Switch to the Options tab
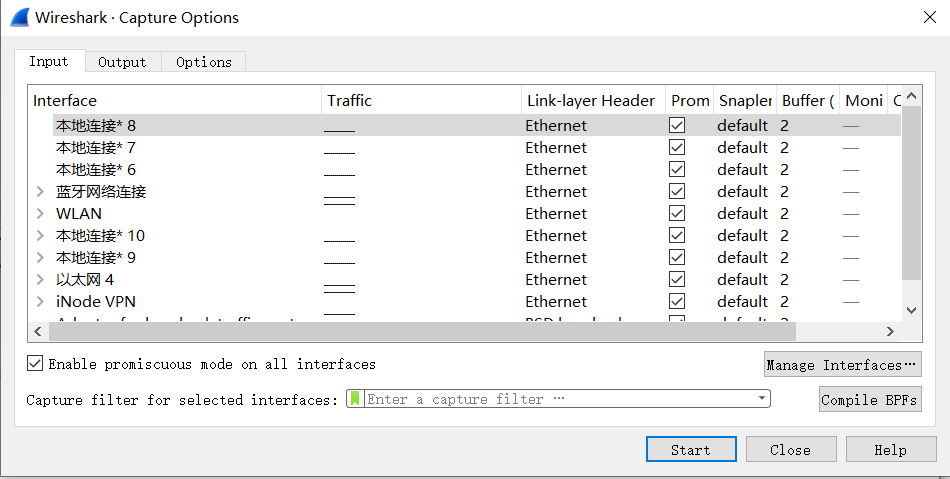The image size is (950, 479). pyautogui.click(x=204, y=62)
